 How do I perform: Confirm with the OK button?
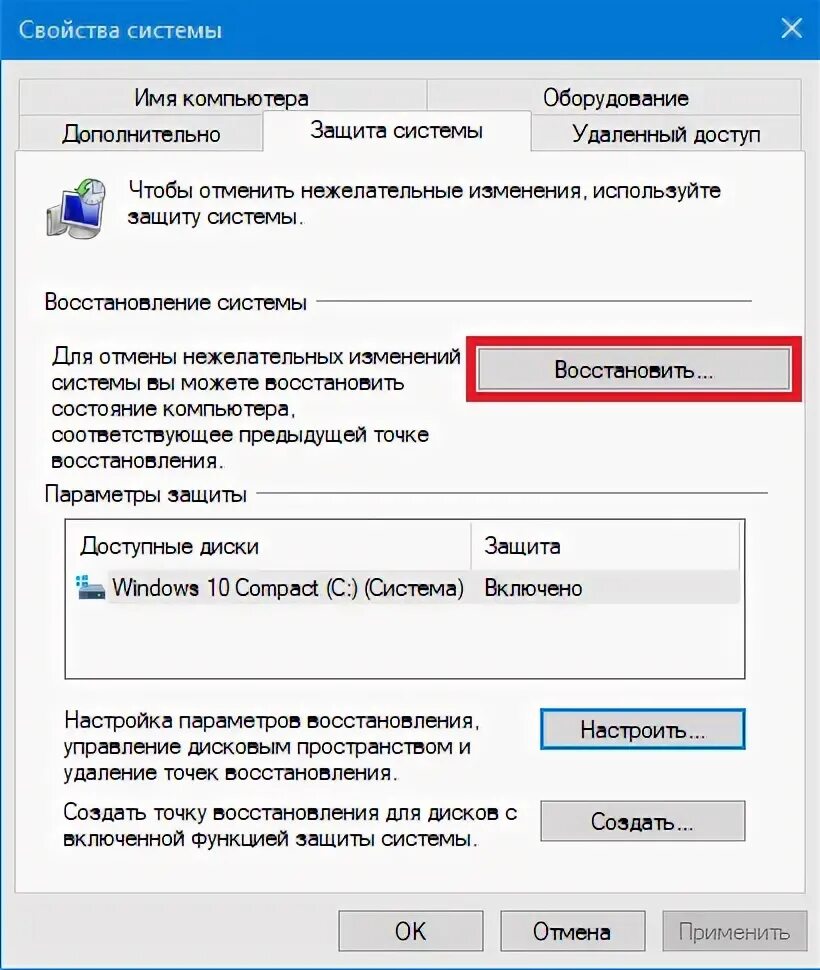coord(411,930)
